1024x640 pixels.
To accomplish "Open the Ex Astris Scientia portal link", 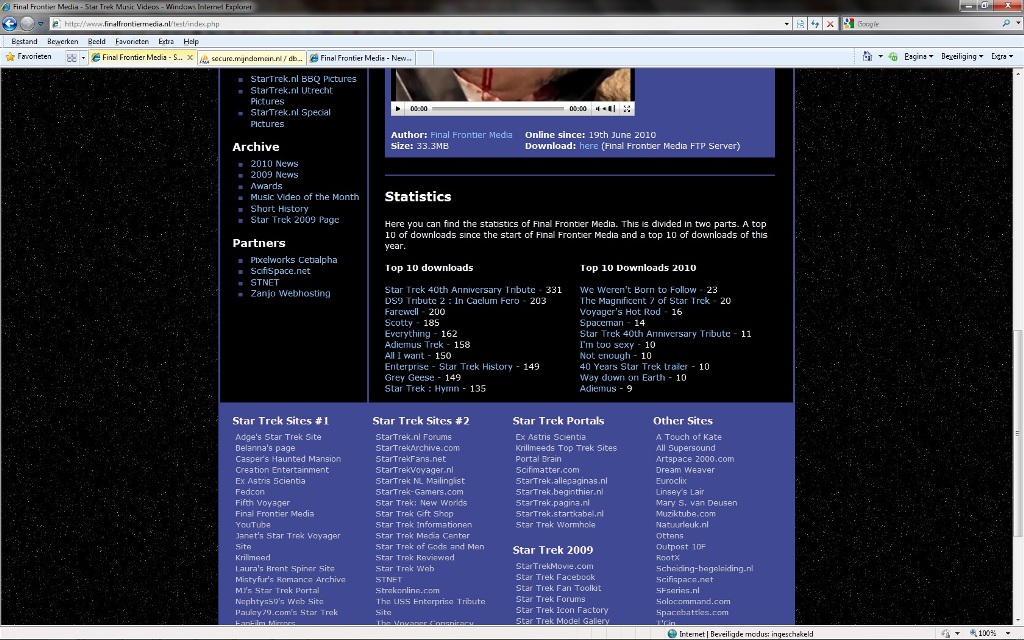I will [x=551, y=437].
